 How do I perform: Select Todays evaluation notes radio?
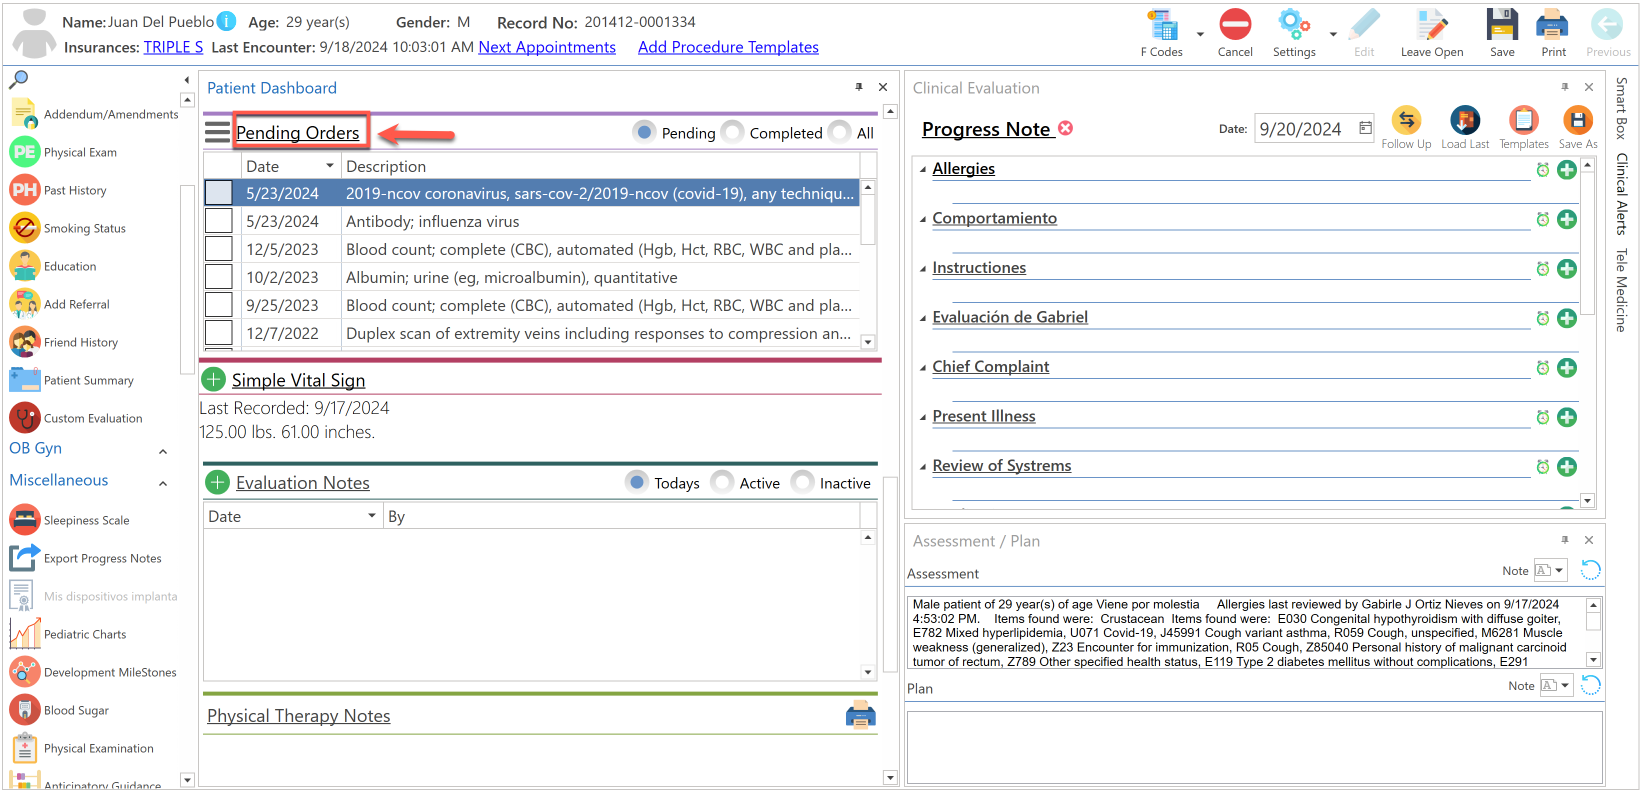[637, 482]
